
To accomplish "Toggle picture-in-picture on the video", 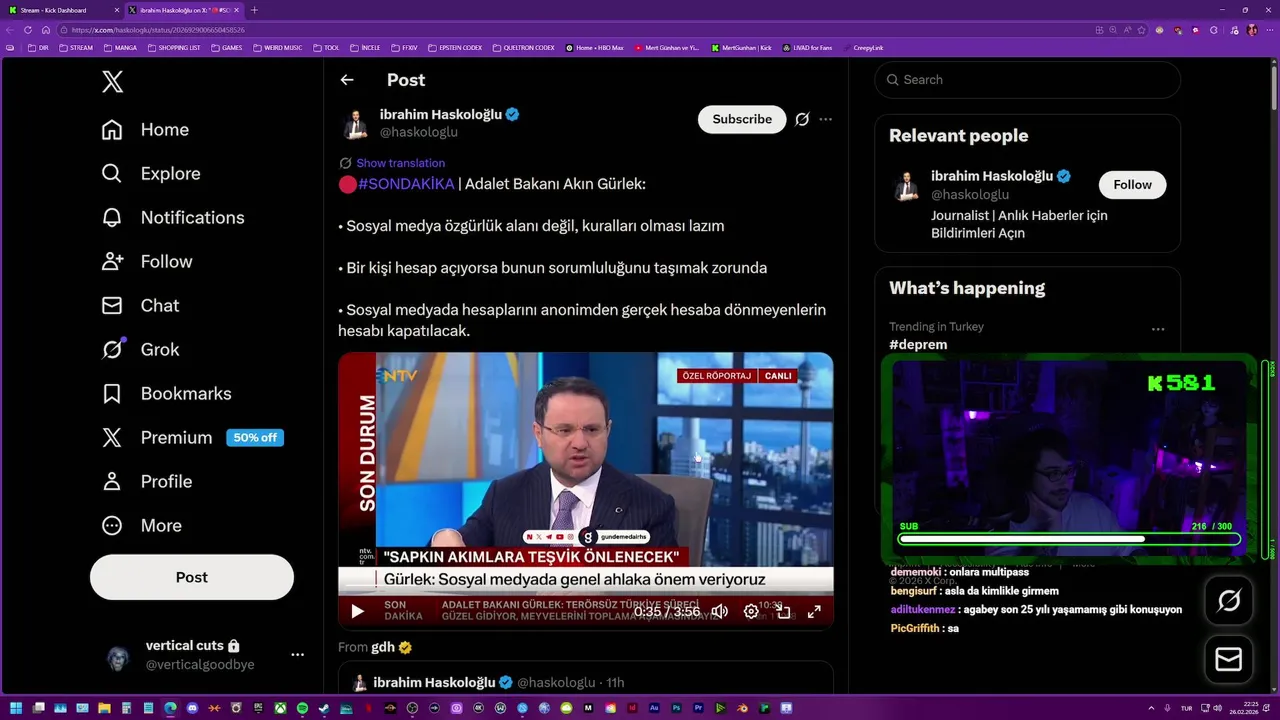I will [x=783, y=611].
